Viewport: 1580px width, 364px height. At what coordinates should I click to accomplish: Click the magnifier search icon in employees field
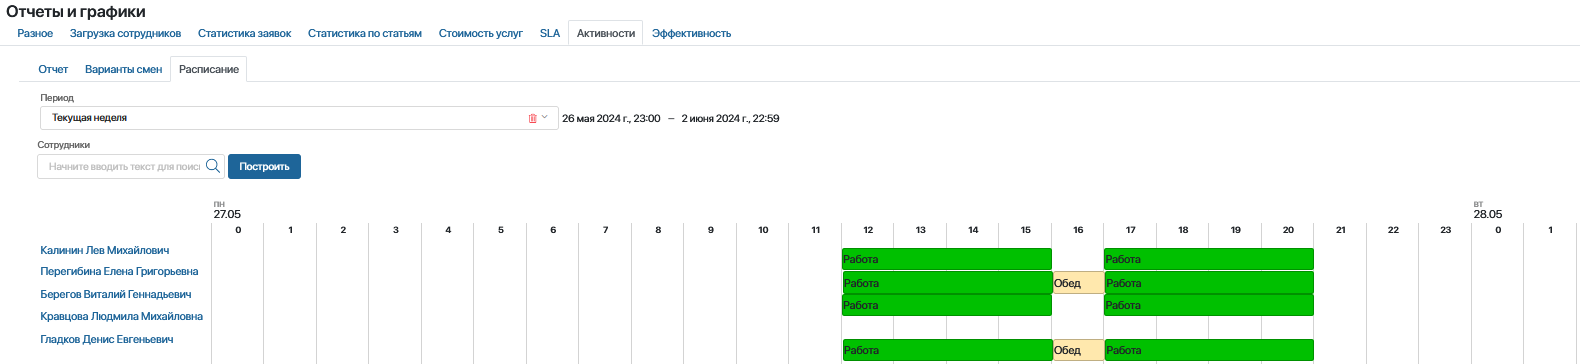[x=213, y=166]
